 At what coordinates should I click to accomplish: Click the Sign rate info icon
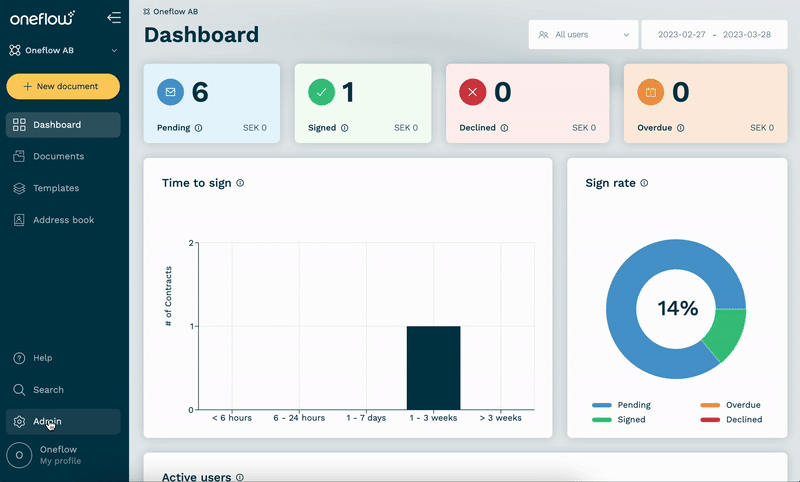644,183
